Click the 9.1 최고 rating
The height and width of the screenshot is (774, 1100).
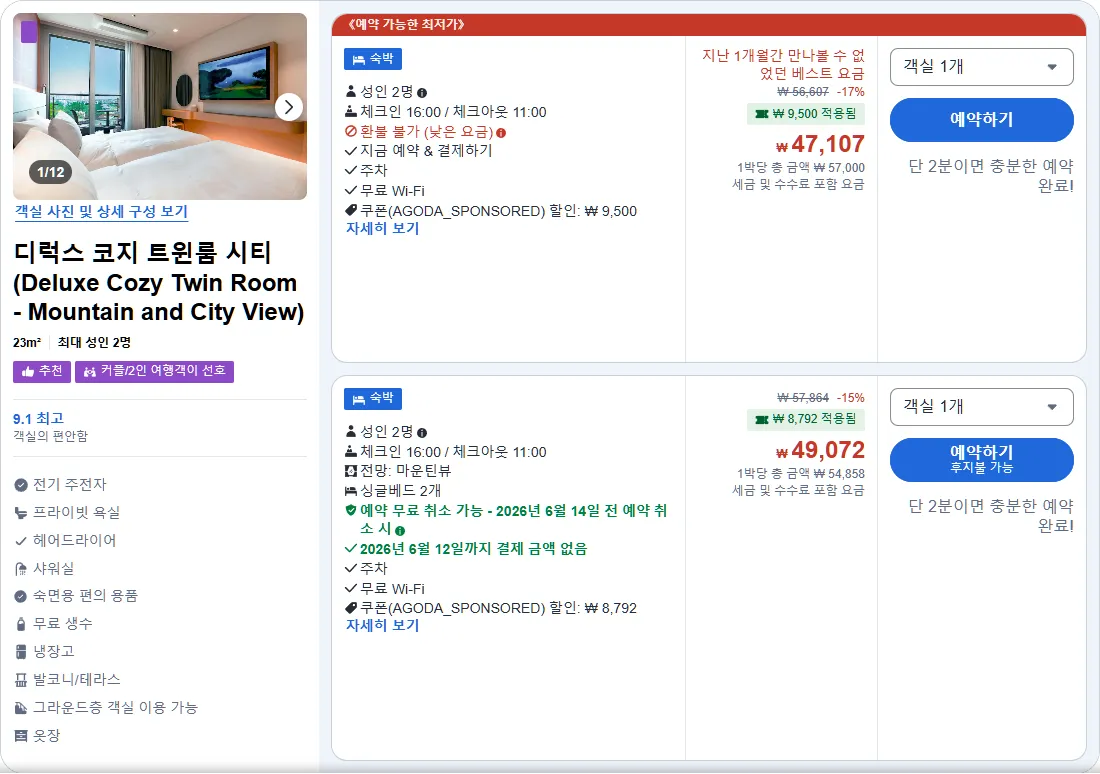(39, 418)
